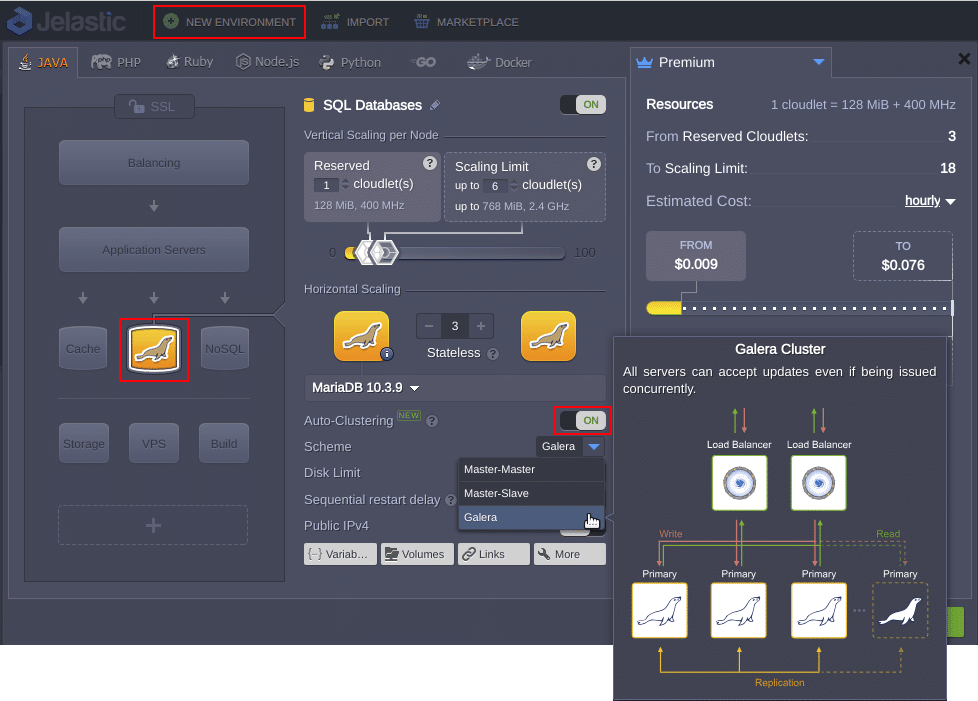The height and width of the screenshot is (701, 978).
Task: Select the Application Servers block
Action: click(154, 249)
